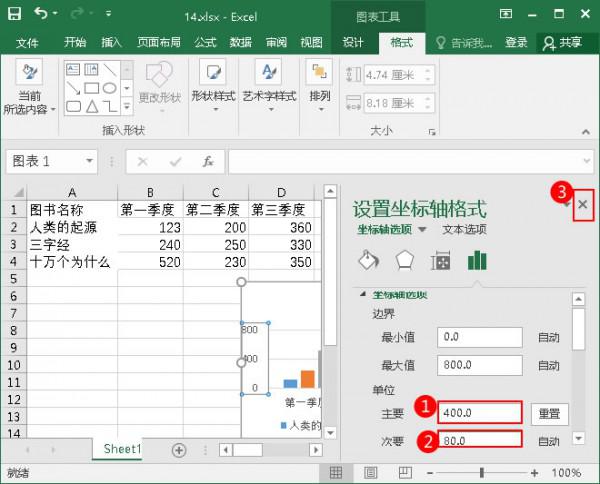Select the arrow line shape
Image resolution: width=600 pixels, height=484 pixels.
pyautogui.click(x=73, y=88)
